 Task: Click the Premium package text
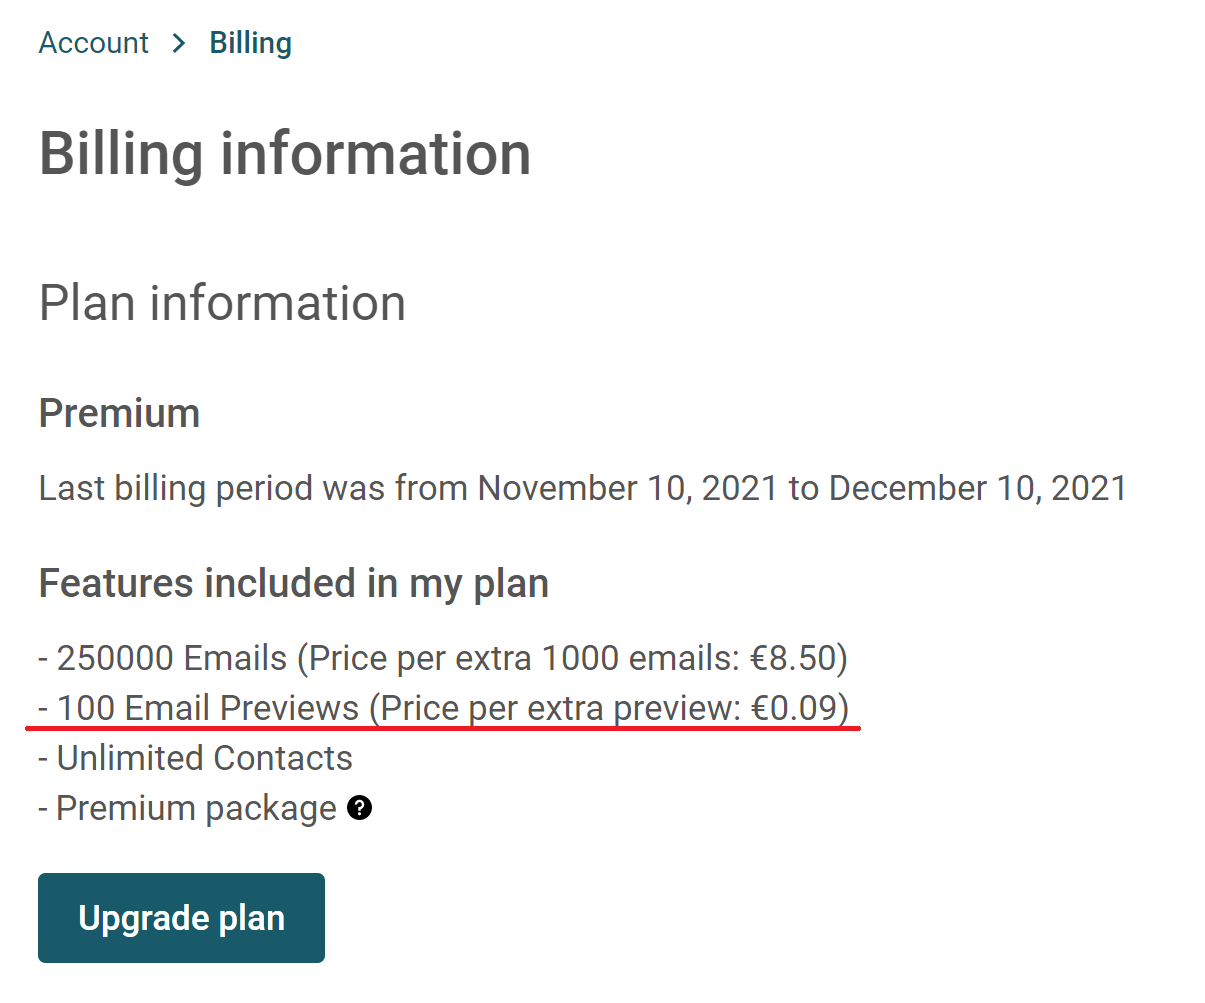coord(196,808)
